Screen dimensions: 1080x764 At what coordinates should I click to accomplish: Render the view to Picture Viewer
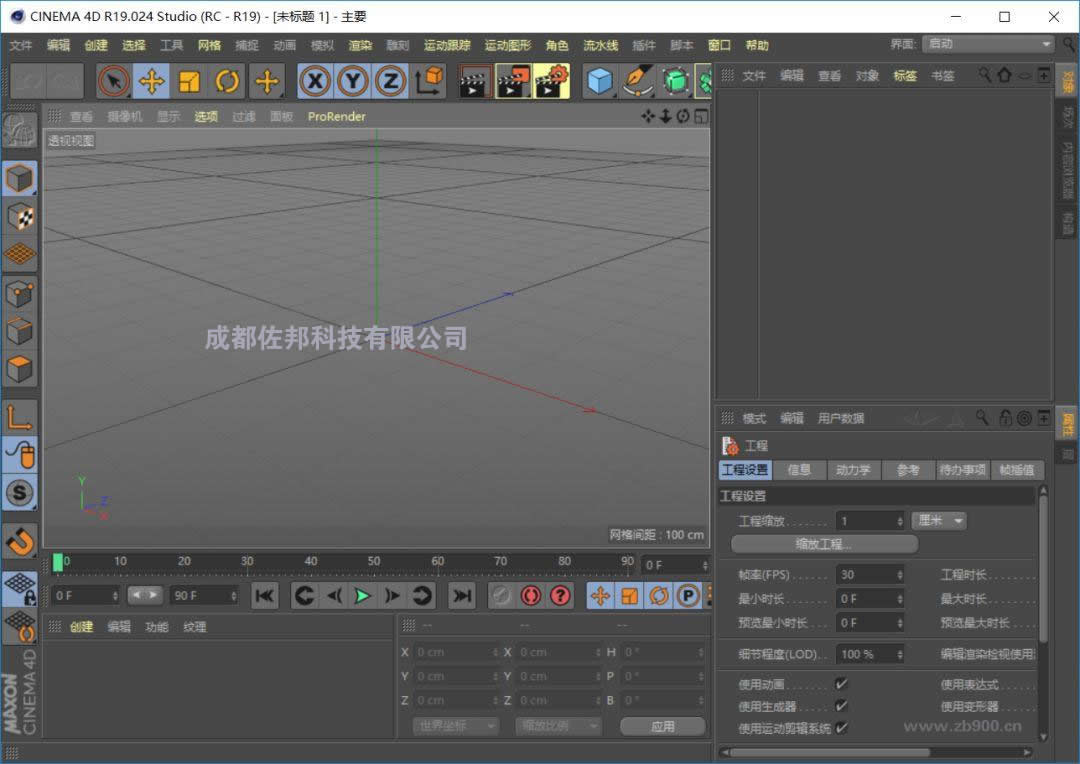tap(514, 81)
